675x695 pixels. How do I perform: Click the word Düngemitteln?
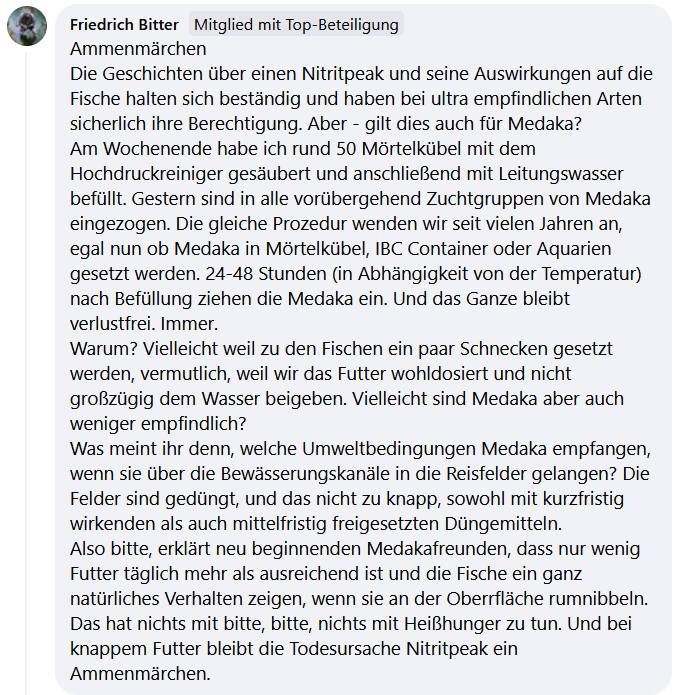point(503,524)
